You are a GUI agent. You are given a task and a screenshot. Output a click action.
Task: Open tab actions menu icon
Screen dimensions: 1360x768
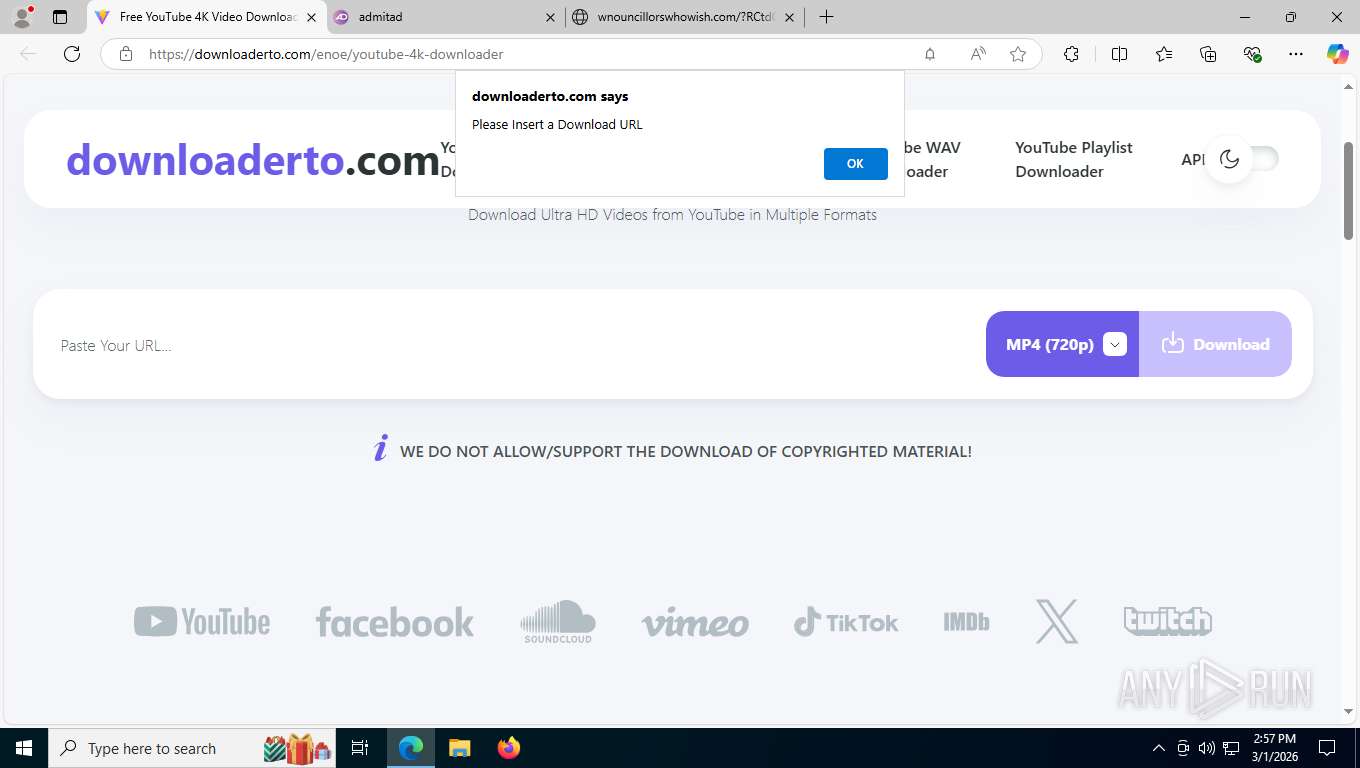(x=60, y=17)
